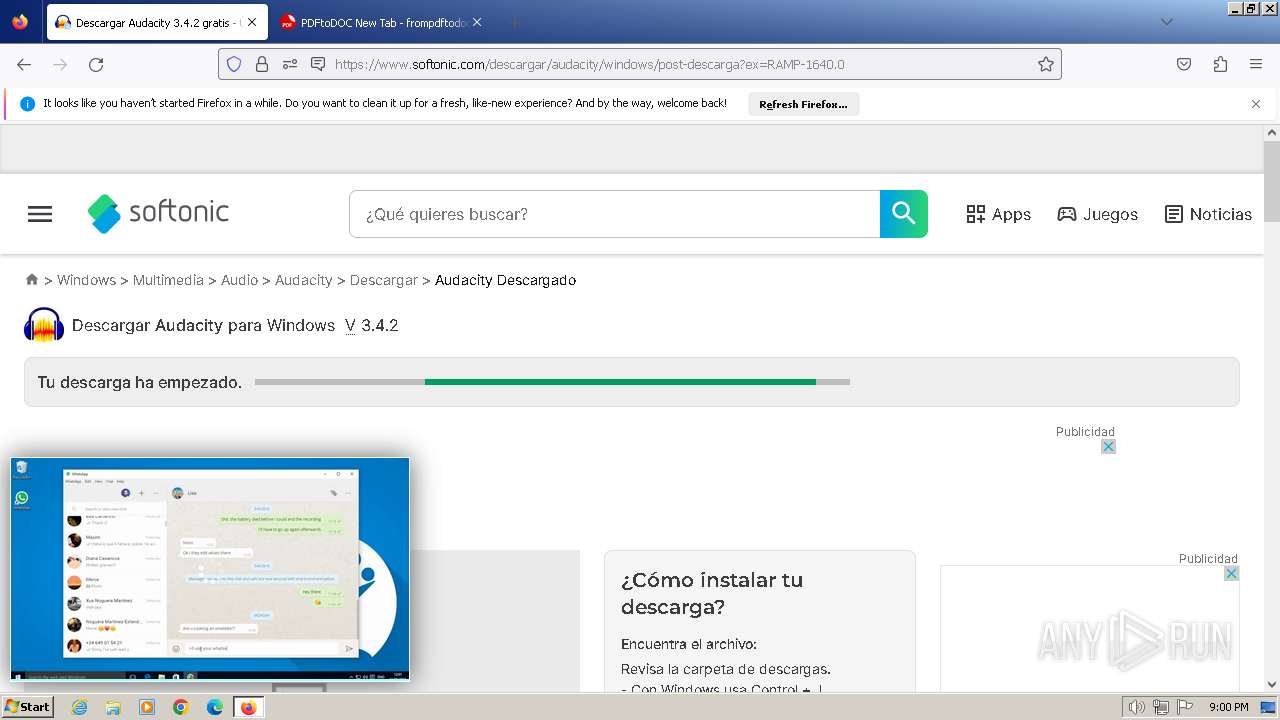Open the Firefox application menu
The image size is (1280, 720).
1256,64
